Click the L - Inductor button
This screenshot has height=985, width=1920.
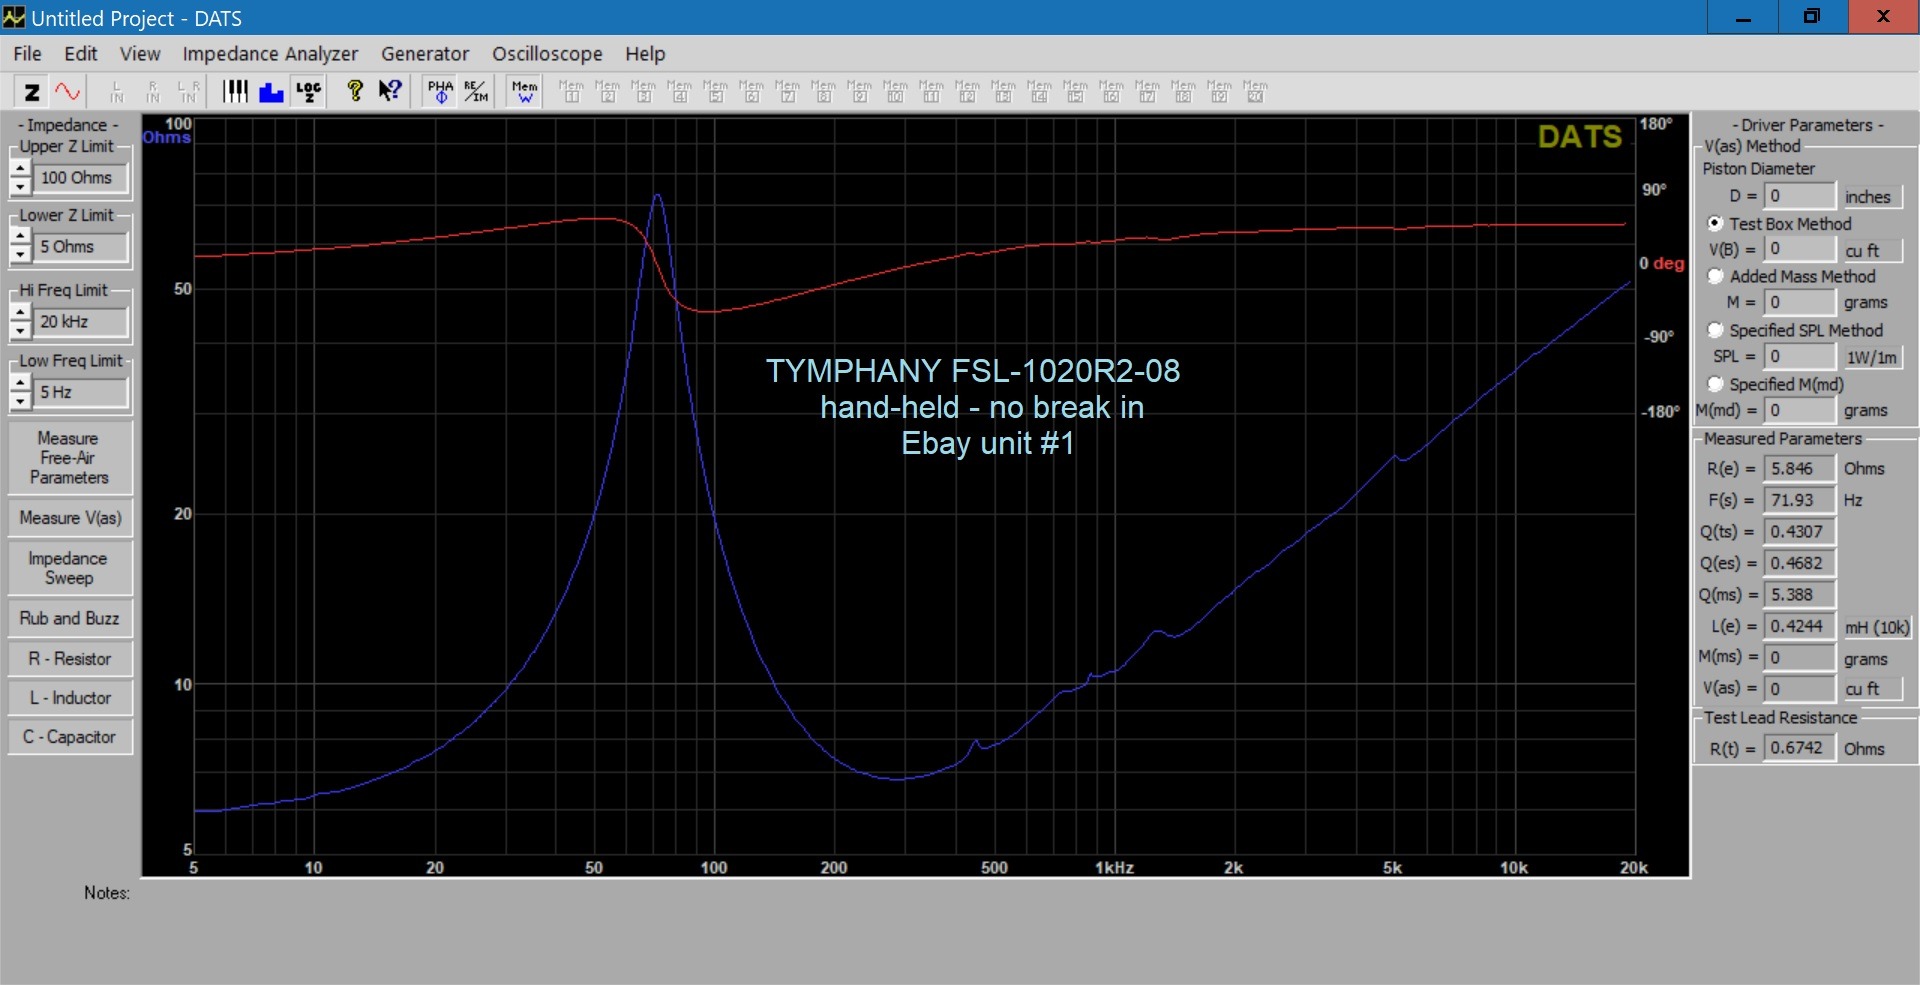pyautogui.click(x=69, y=698)
